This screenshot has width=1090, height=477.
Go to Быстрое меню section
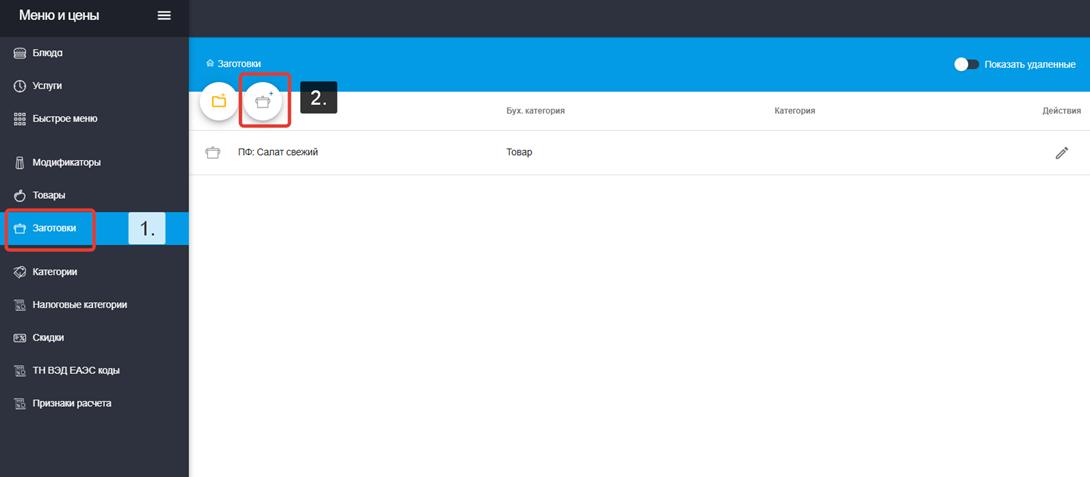tap(64, 119)
